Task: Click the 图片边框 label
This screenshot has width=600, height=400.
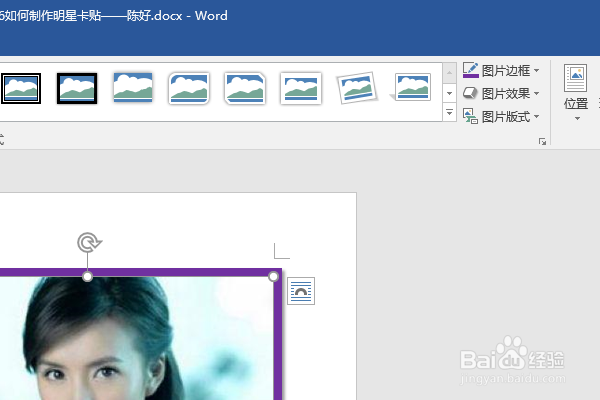Action: pos(506,71)
